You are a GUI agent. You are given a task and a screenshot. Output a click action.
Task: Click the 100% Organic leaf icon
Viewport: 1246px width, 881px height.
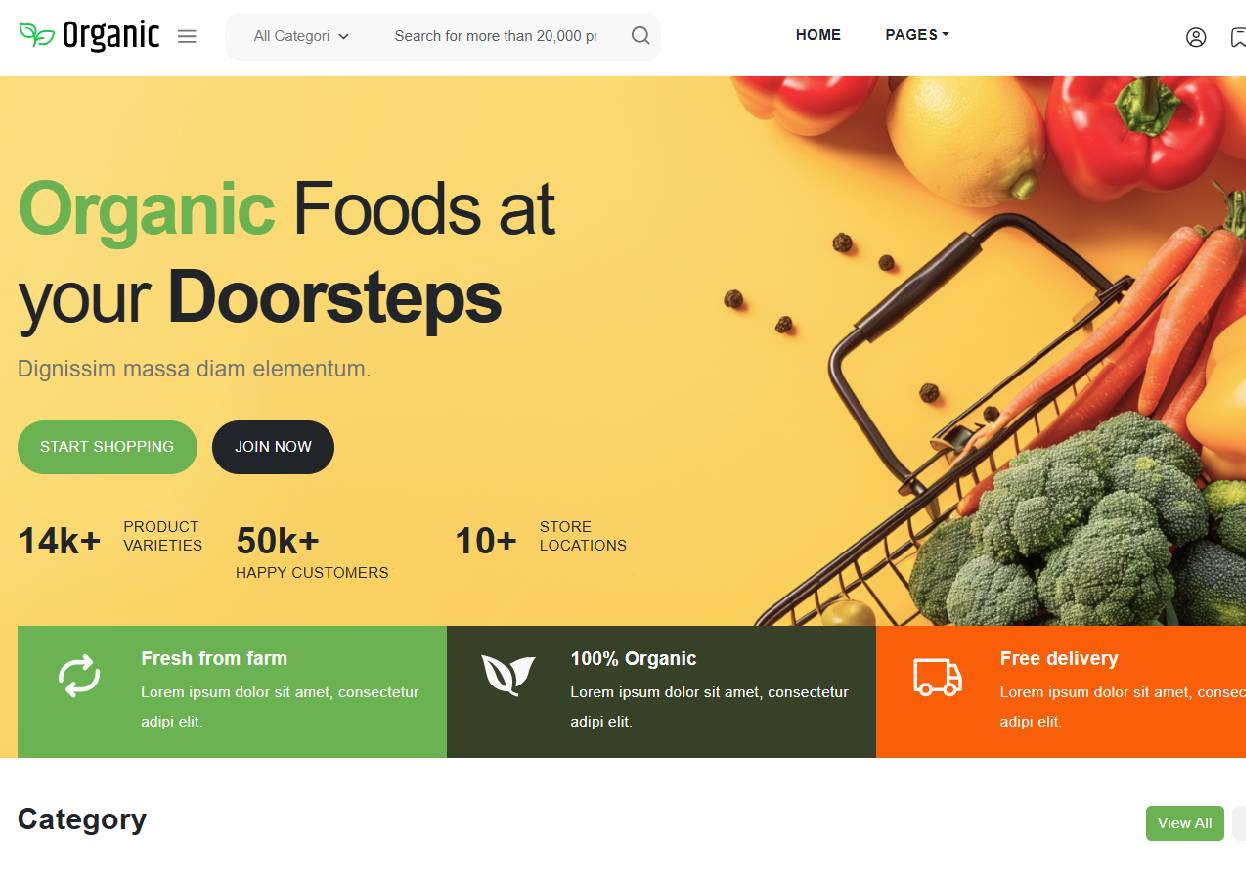point(508,675)
